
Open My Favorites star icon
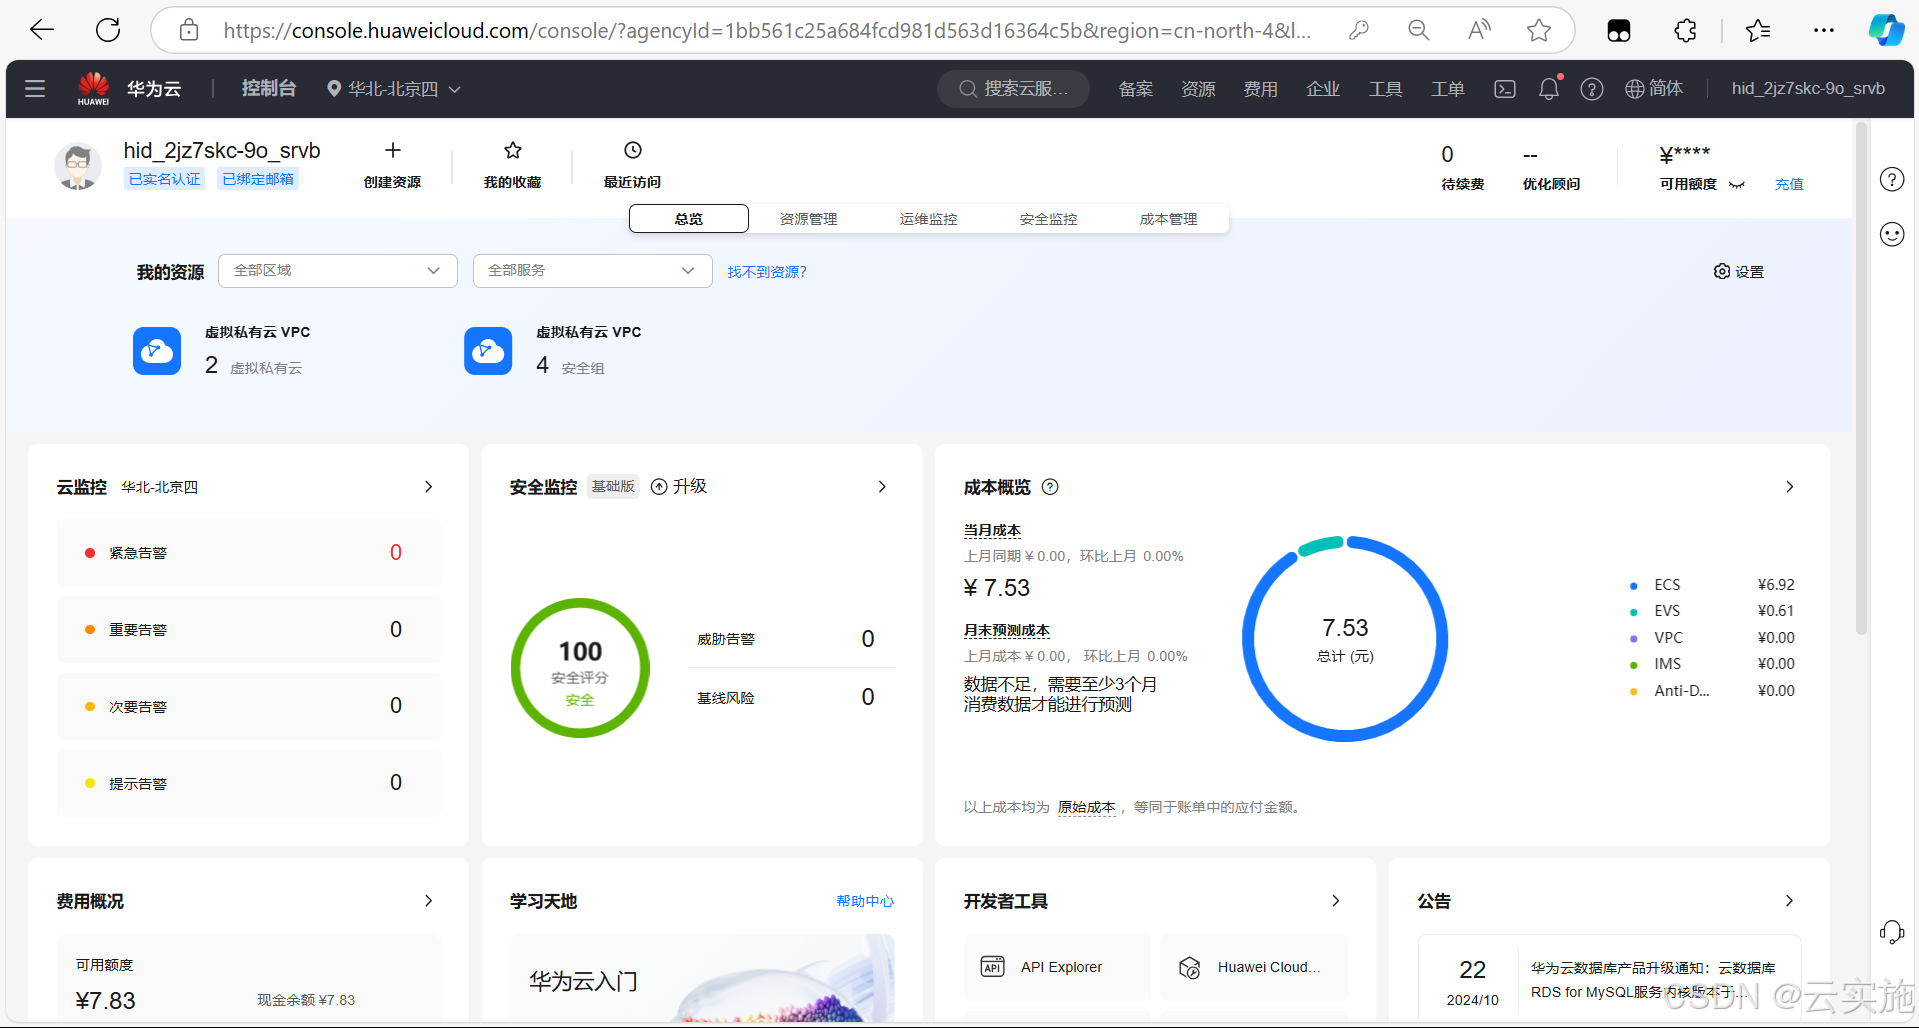coord(512,151)
